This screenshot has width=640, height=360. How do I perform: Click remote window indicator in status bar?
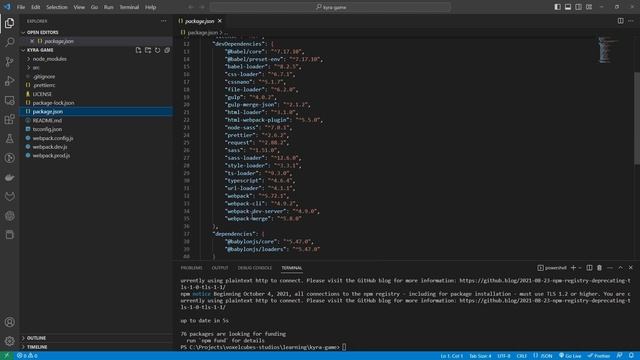pos(7,356)
